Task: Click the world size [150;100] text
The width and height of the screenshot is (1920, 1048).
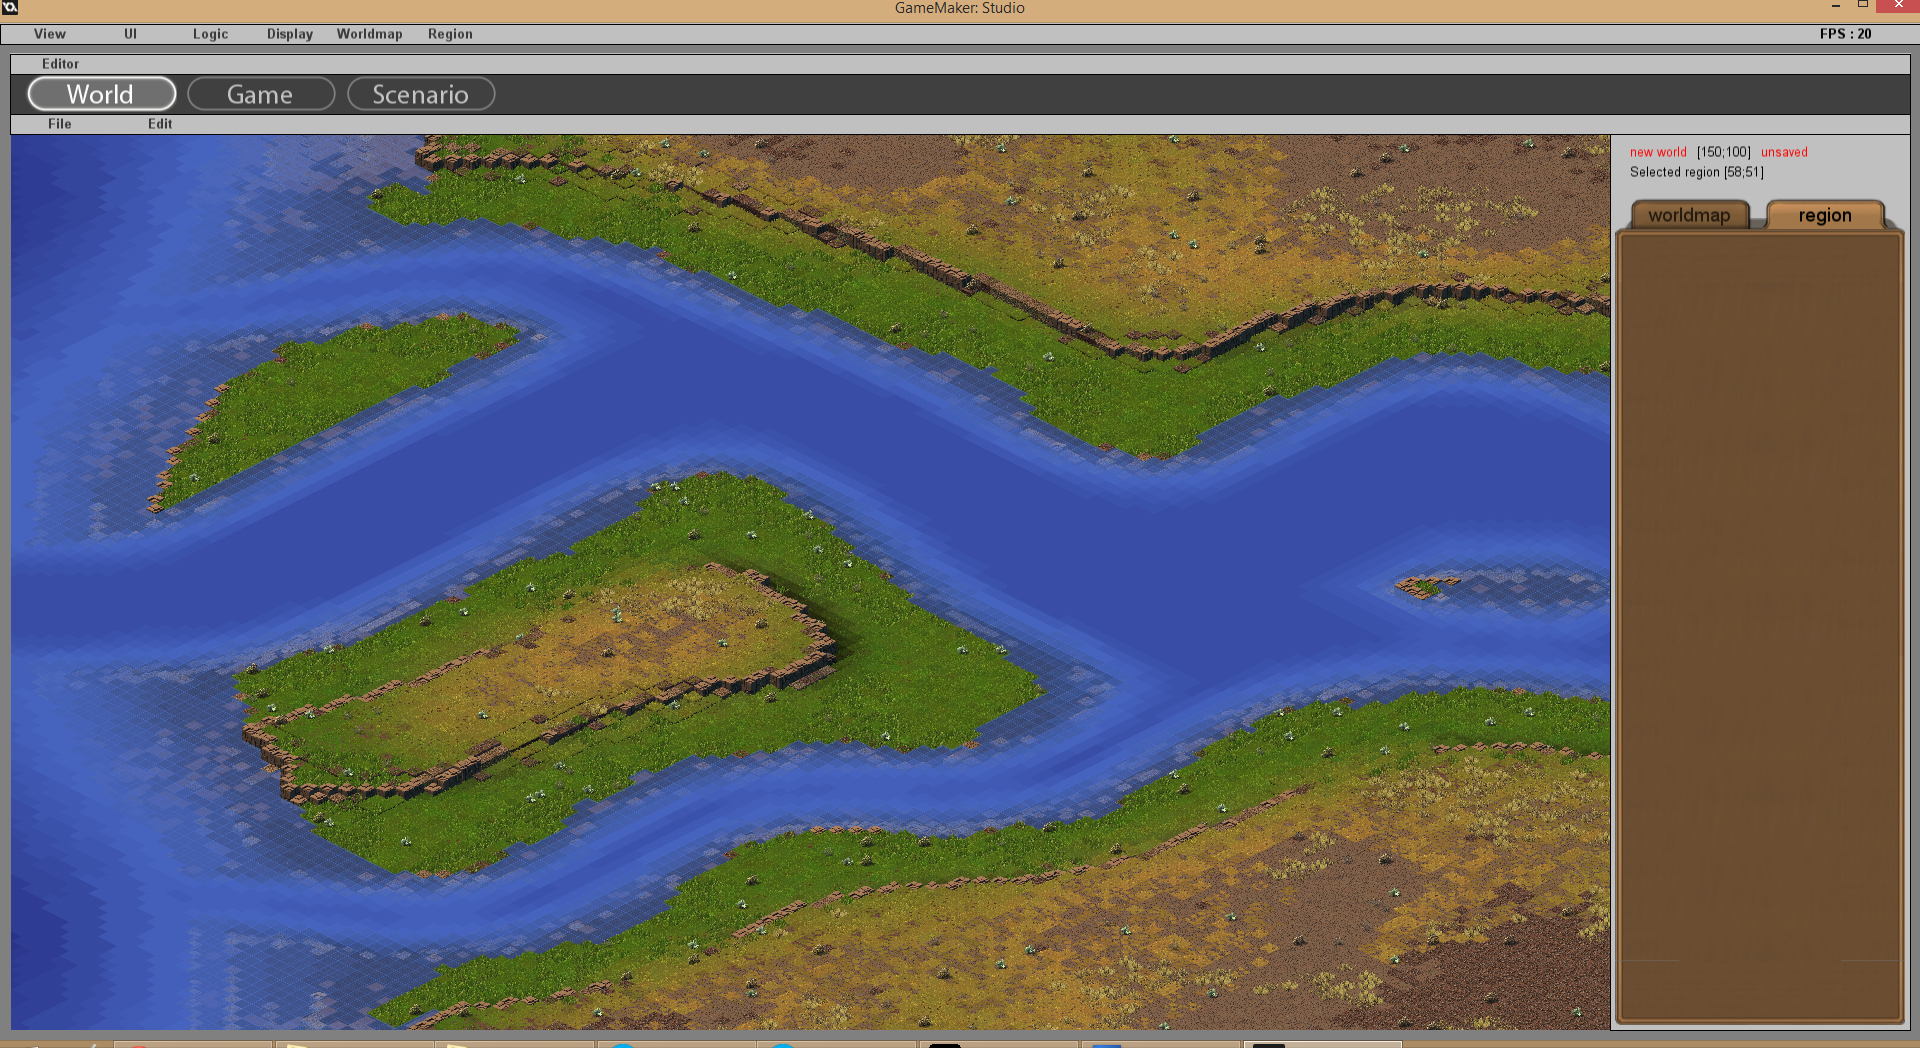Action: pyautogui.click(x=1724, y=152)
